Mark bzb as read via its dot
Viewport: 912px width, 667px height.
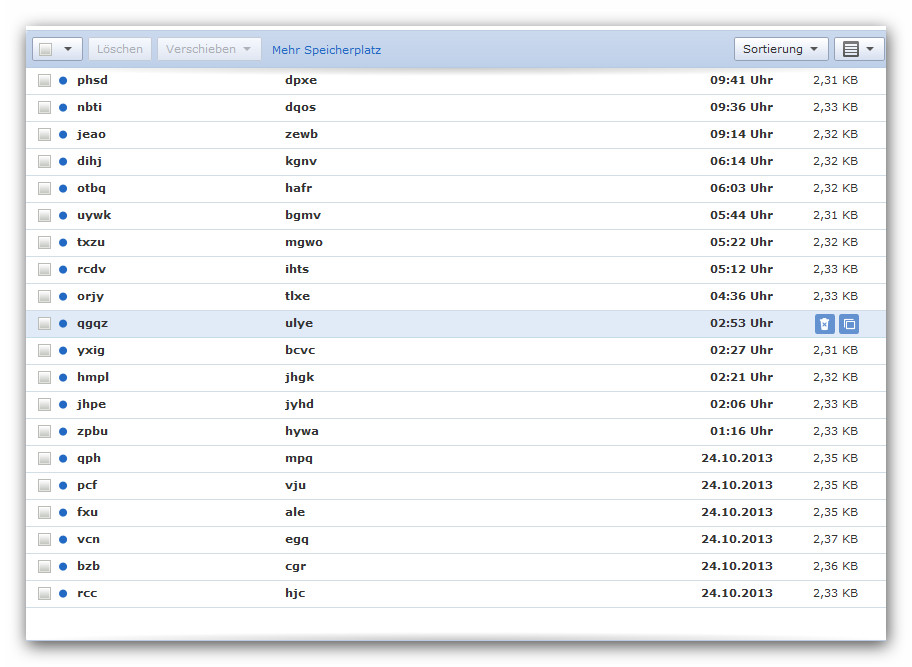(x=63, y=566)
